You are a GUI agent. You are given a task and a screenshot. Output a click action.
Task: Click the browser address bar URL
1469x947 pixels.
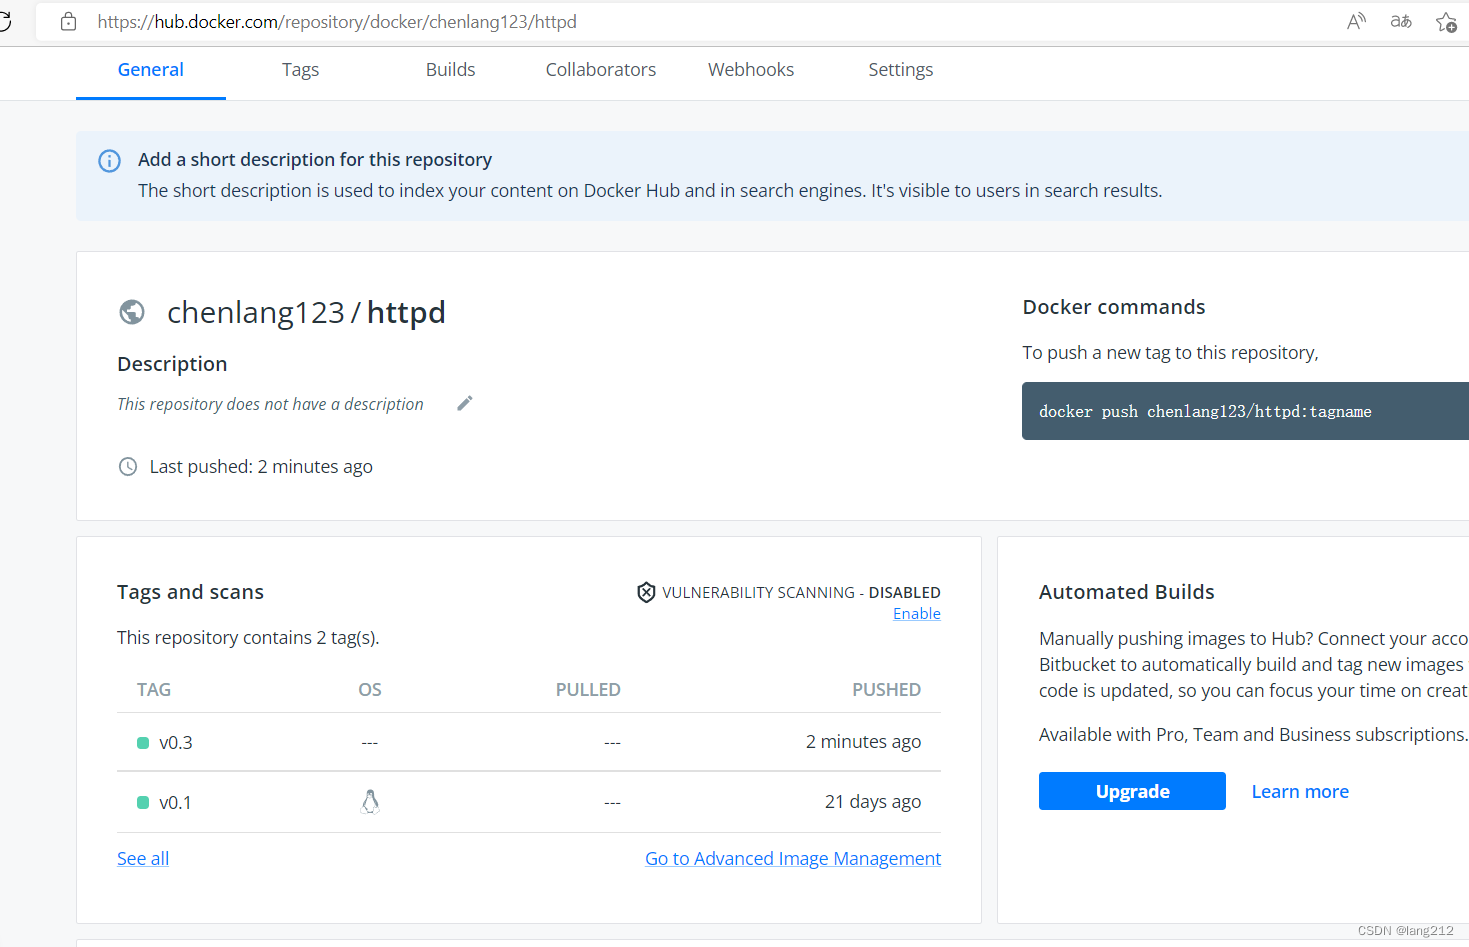337,21
